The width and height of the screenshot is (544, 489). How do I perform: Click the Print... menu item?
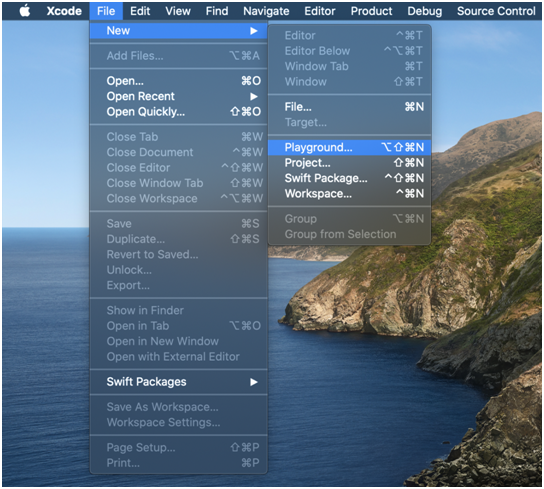[178, 463]
